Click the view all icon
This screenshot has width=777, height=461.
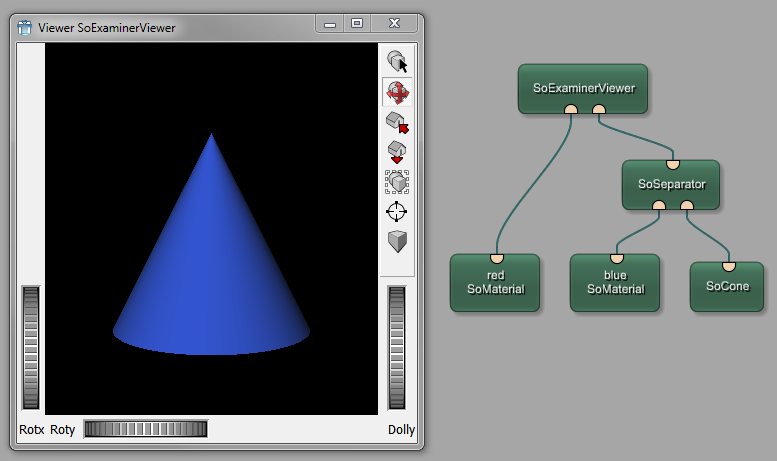(397, 182)
